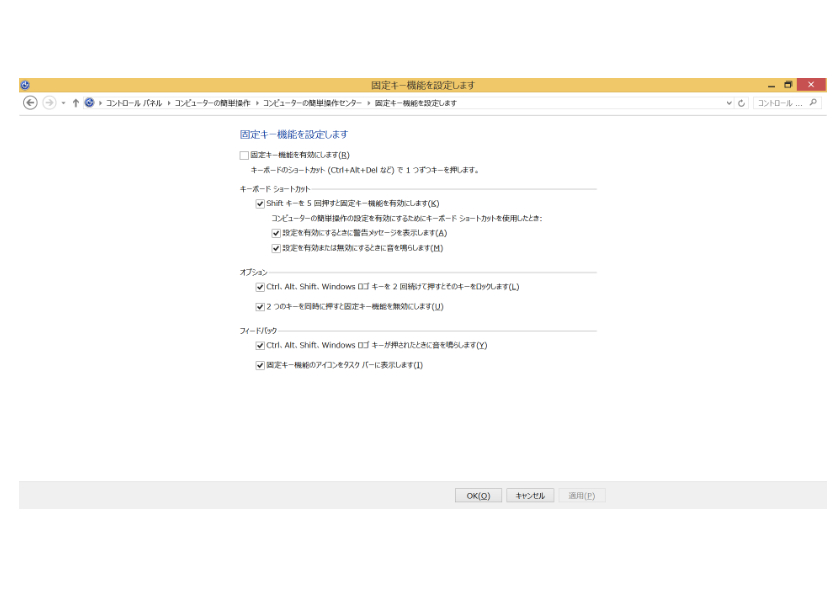Refresh the address bar location
Screen dimensions: 839x595
tap(741, 103)
